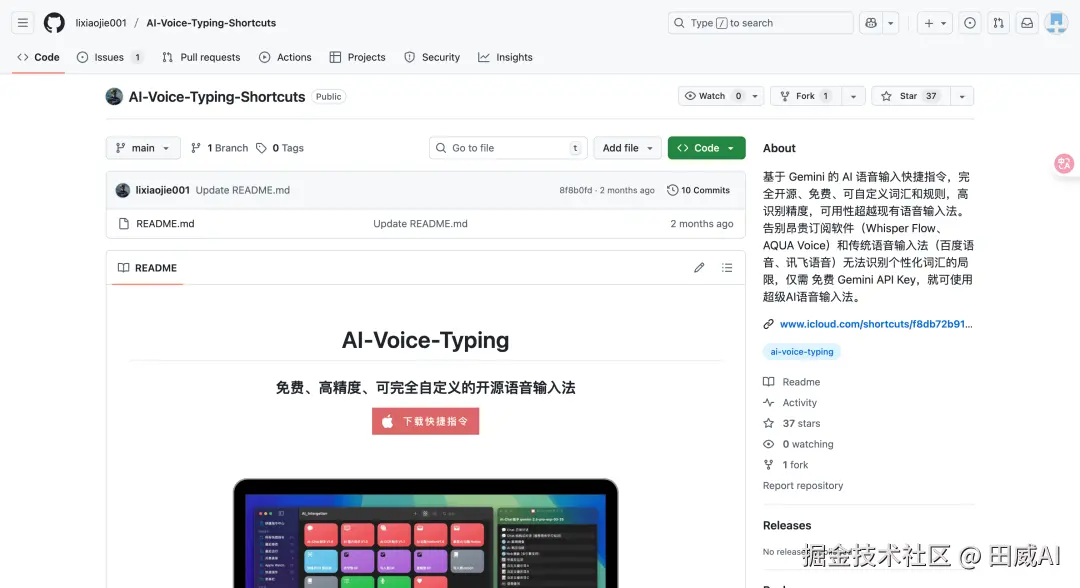The width and height of the screenshot is (1080, 588).
Task: Click the repository owner avatar near title
Action: 114,96
